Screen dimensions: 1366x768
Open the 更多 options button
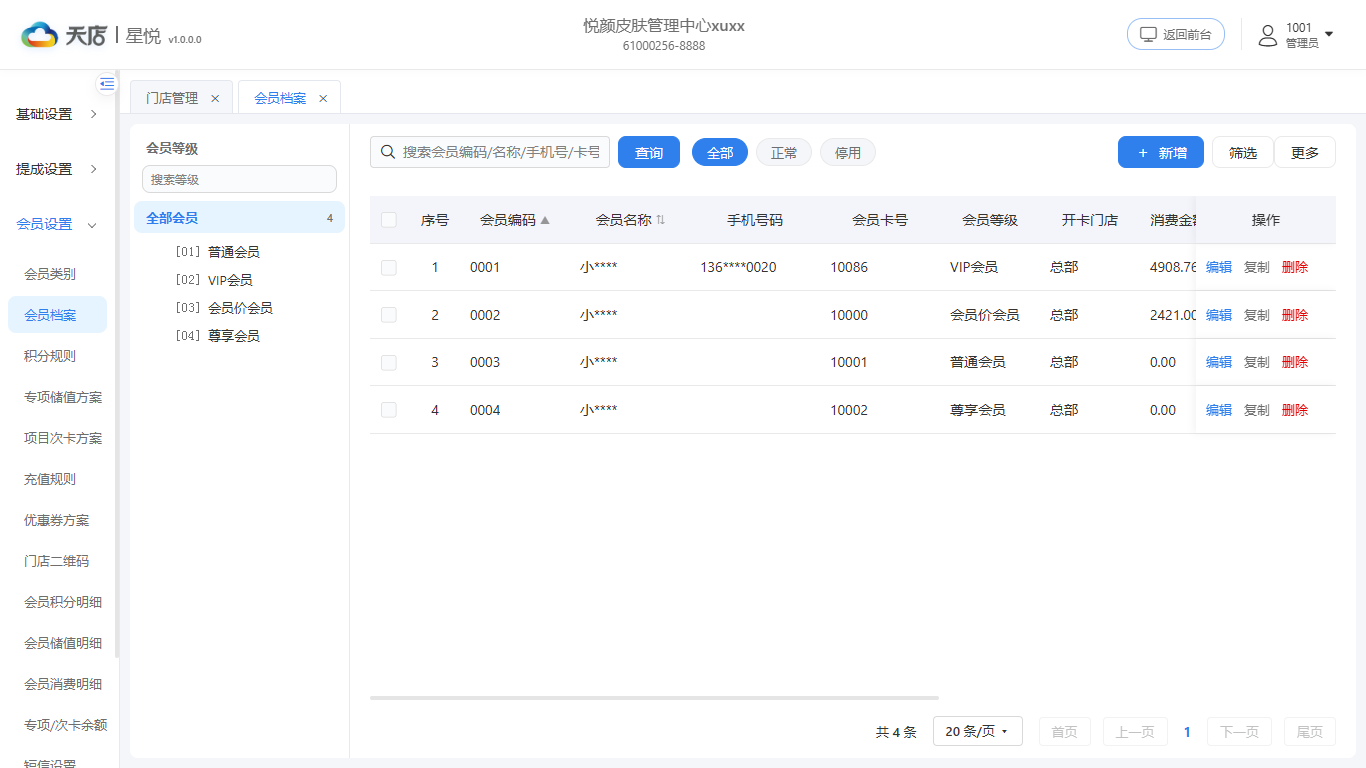[1305, 152]
